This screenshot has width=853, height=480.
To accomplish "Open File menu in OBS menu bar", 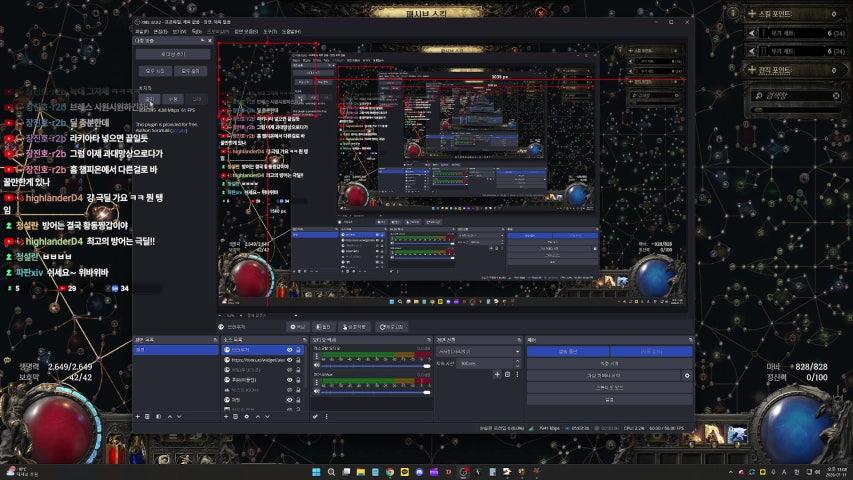I will pos(141,32).
